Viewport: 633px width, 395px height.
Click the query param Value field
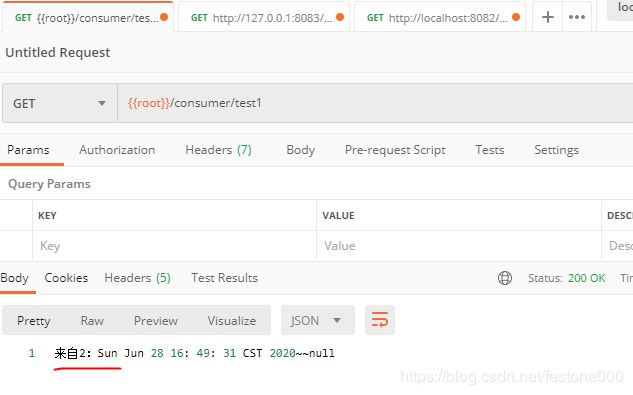[x=459, y=246]
